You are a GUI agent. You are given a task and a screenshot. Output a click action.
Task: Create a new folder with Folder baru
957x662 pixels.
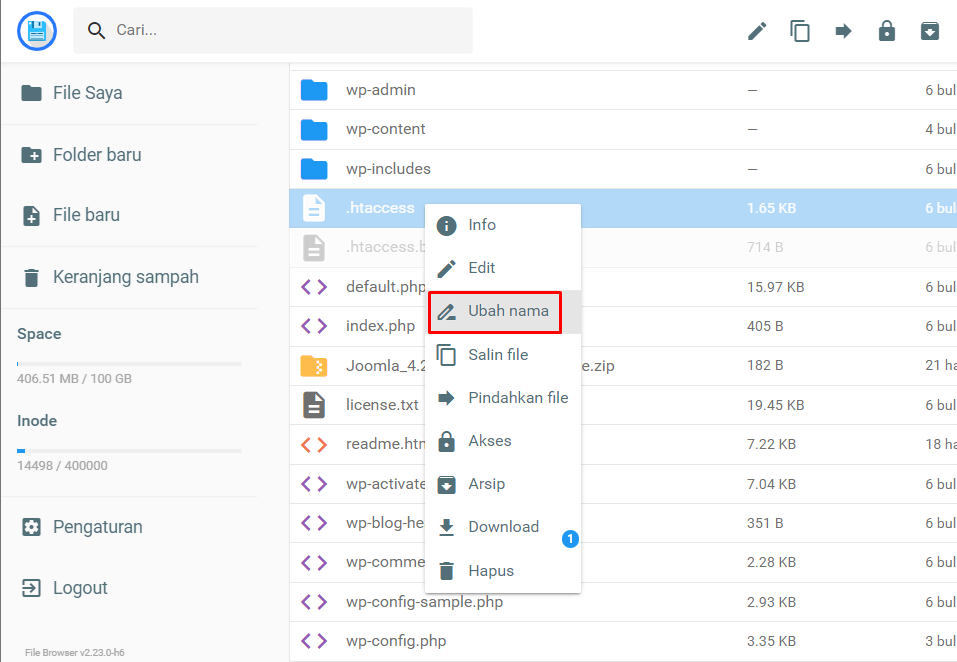(x=96, y=155)
